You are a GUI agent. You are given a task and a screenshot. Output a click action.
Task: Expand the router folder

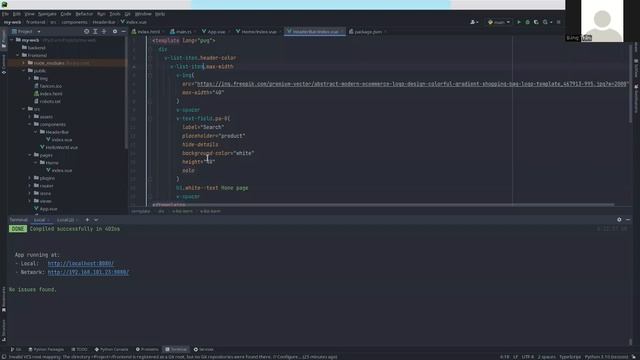tap(30, 186)
